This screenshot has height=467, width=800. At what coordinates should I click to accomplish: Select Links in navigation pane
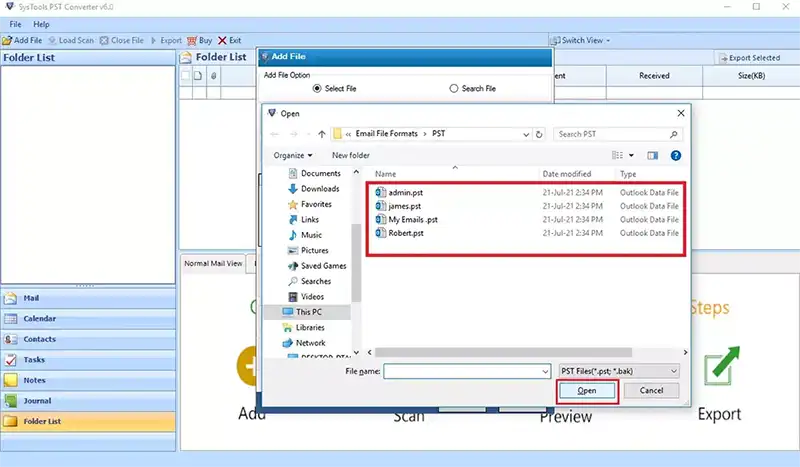click(304, 219)
